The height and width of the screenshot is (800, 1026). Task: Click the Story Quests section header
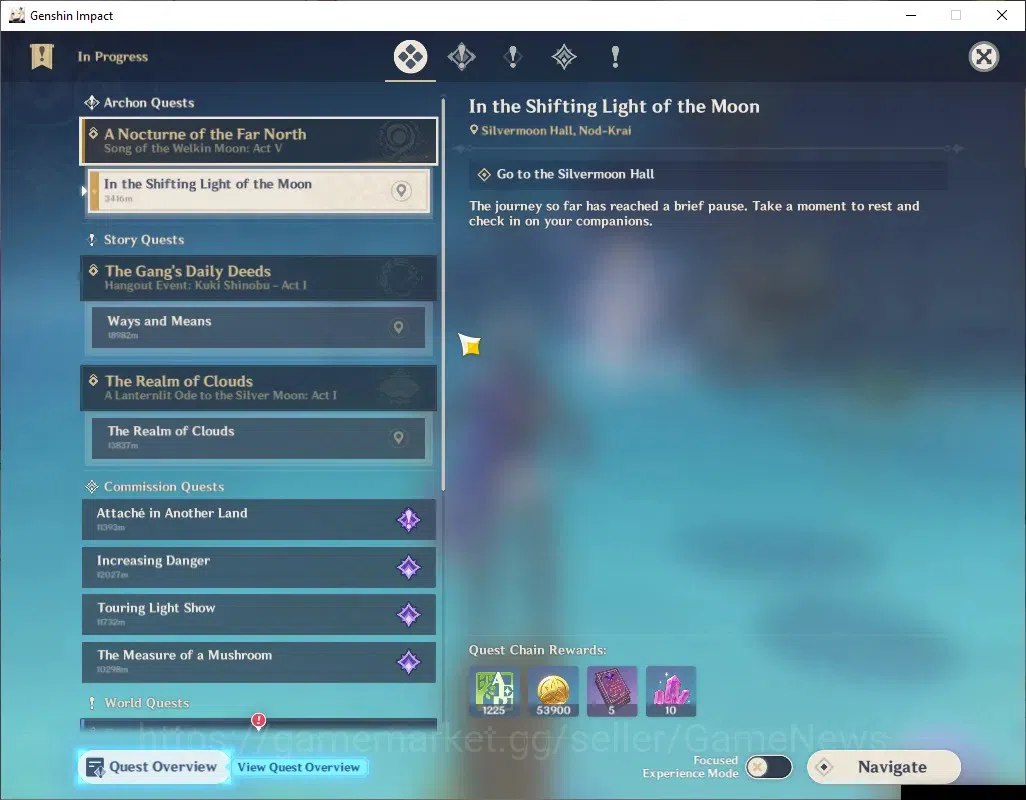click(x=135, y=239)
